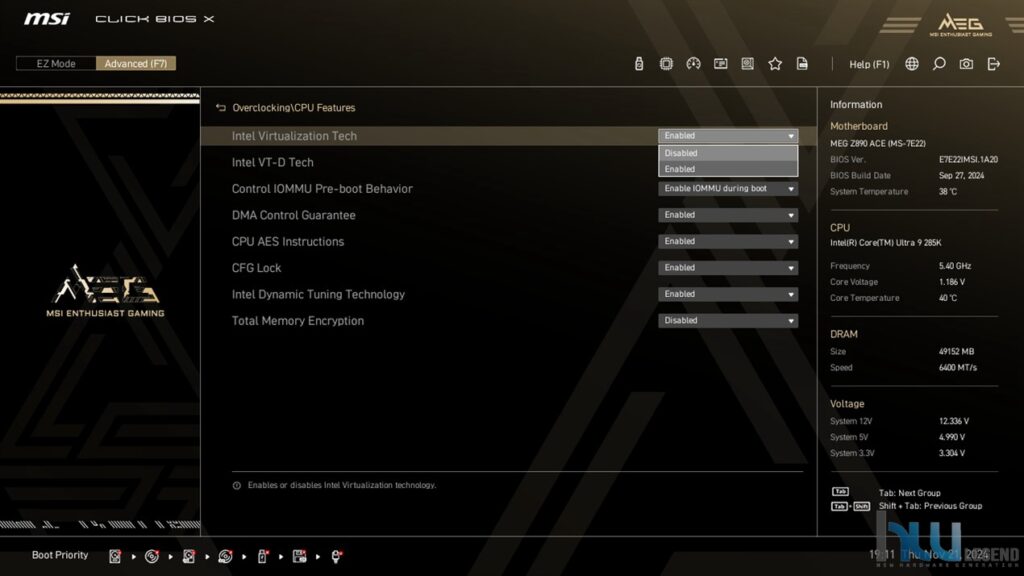Click the 49152 MB DRAM size value

click(x=956, y=351)
